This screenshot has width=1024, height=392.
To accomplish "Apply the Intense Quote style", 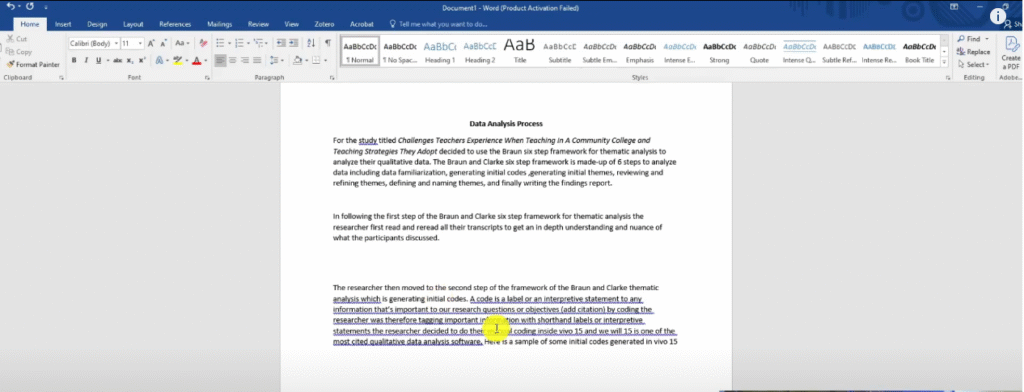I will 799,52.
